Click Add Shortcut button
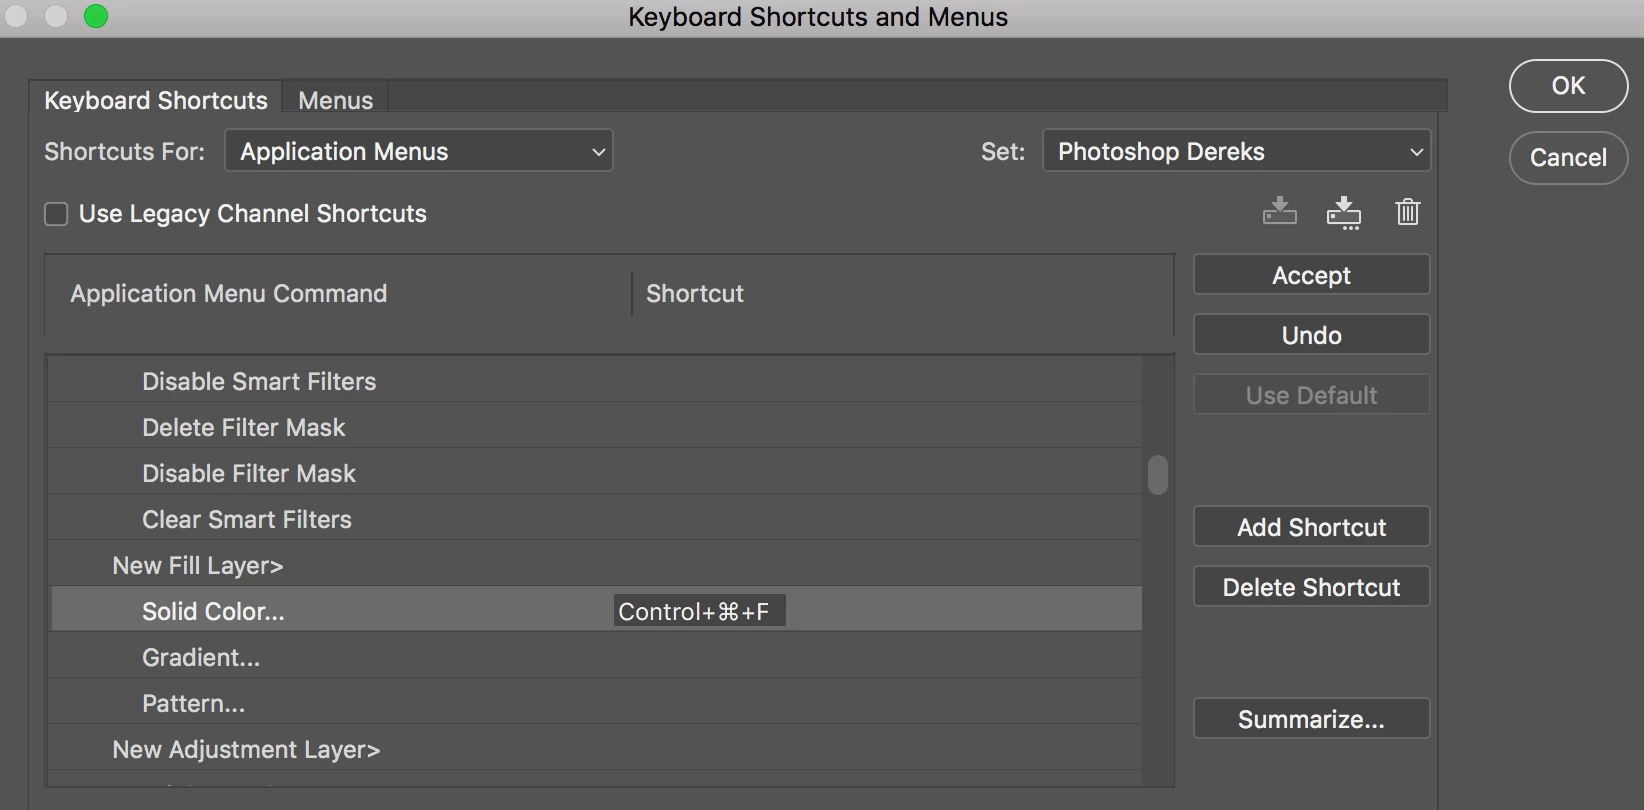 pyautogui.click(x=1311, y=527)
